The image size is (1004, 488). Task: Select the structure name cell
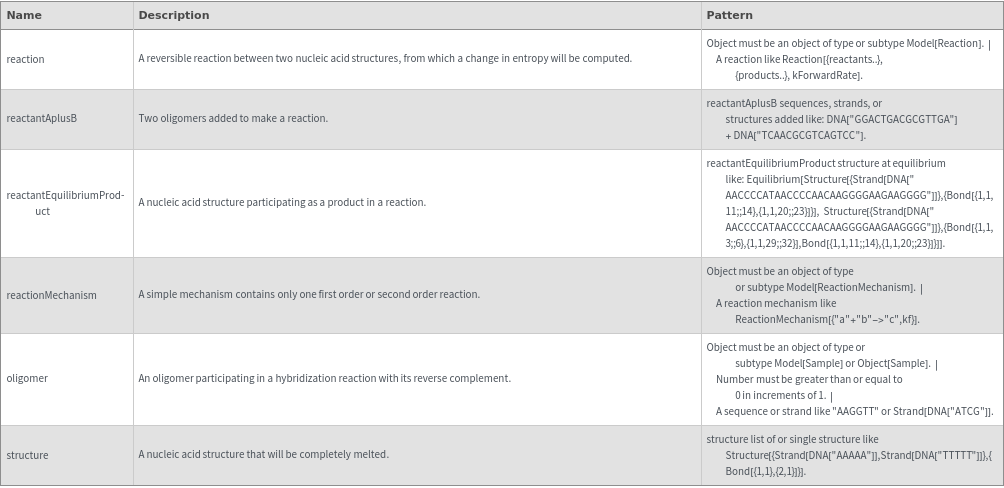coord(28,455)
